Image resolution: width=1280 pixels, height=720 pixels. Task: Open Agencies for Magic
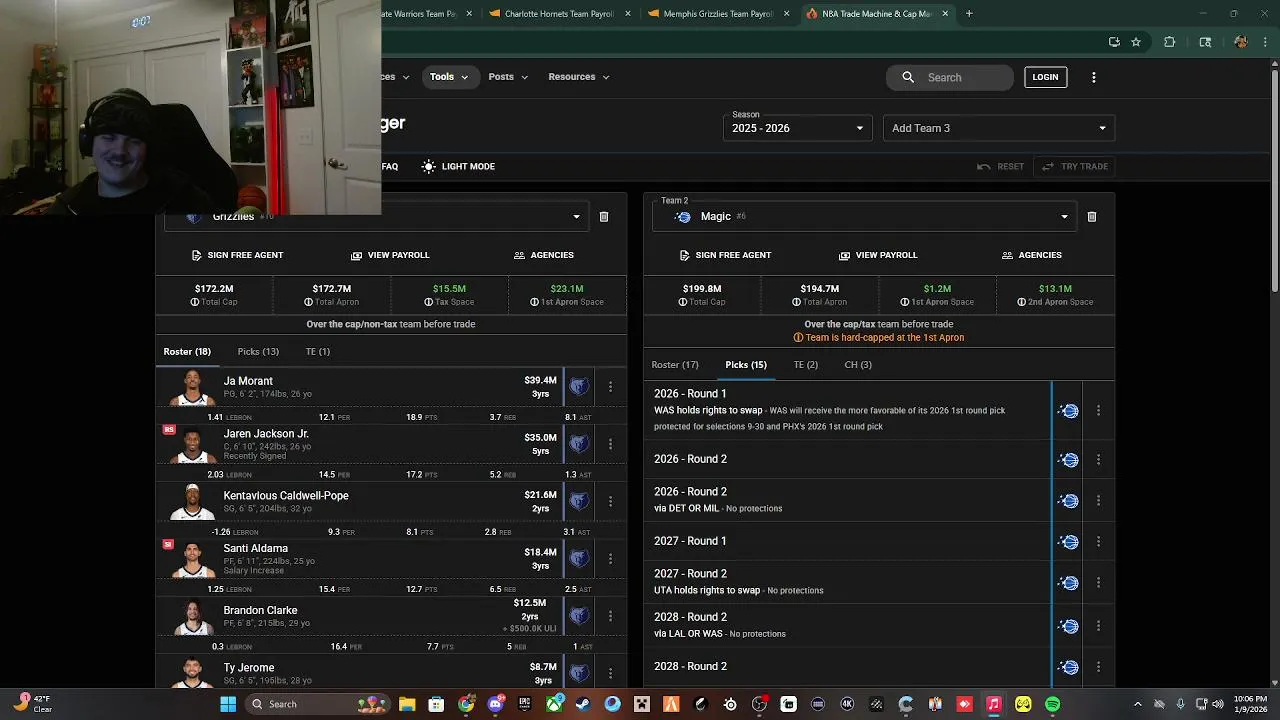[1031, 255]
